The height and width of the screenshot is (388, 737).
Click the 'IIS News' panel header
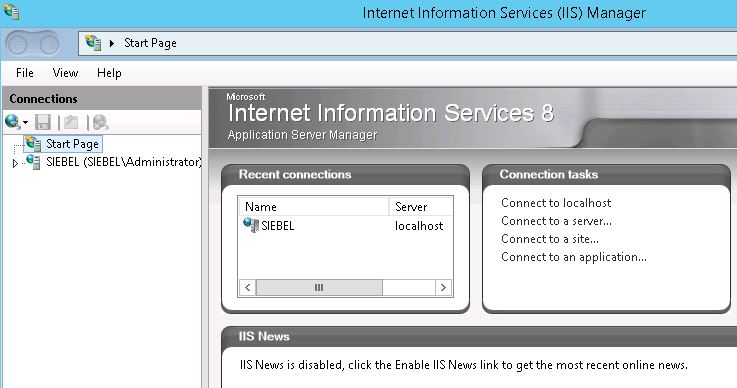click(x=479, y=336)
